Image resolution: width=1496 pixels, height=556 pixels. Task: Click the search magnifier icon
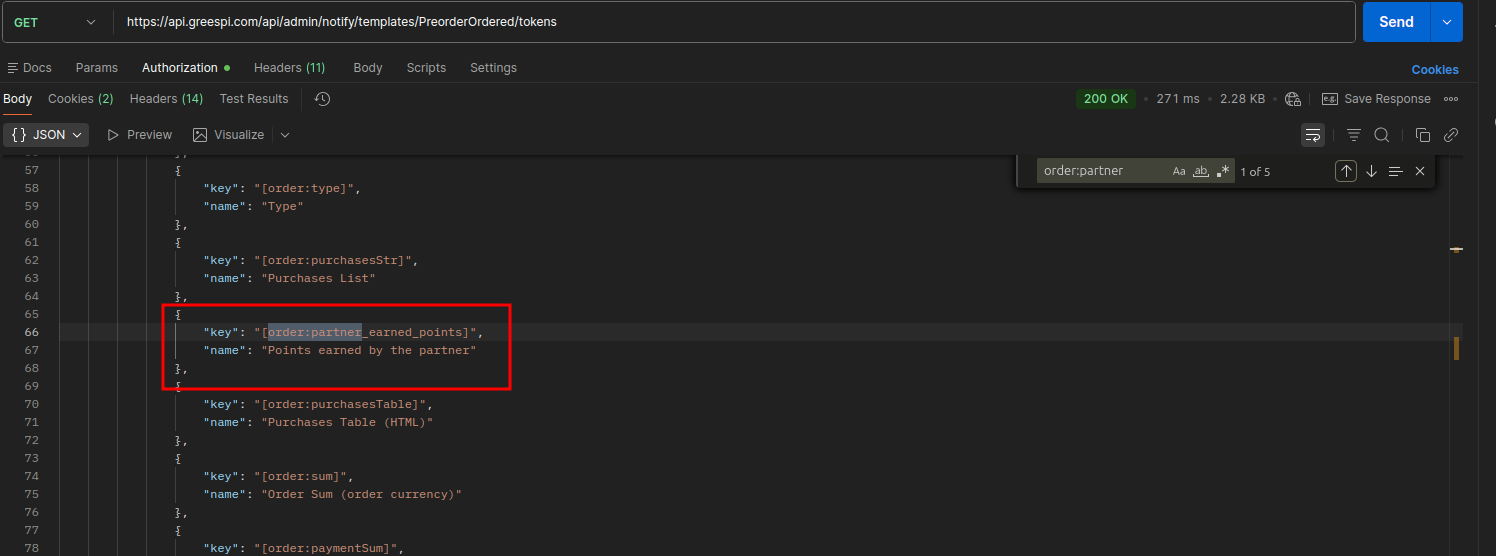pyautogui.click(x=1382, y=135)
